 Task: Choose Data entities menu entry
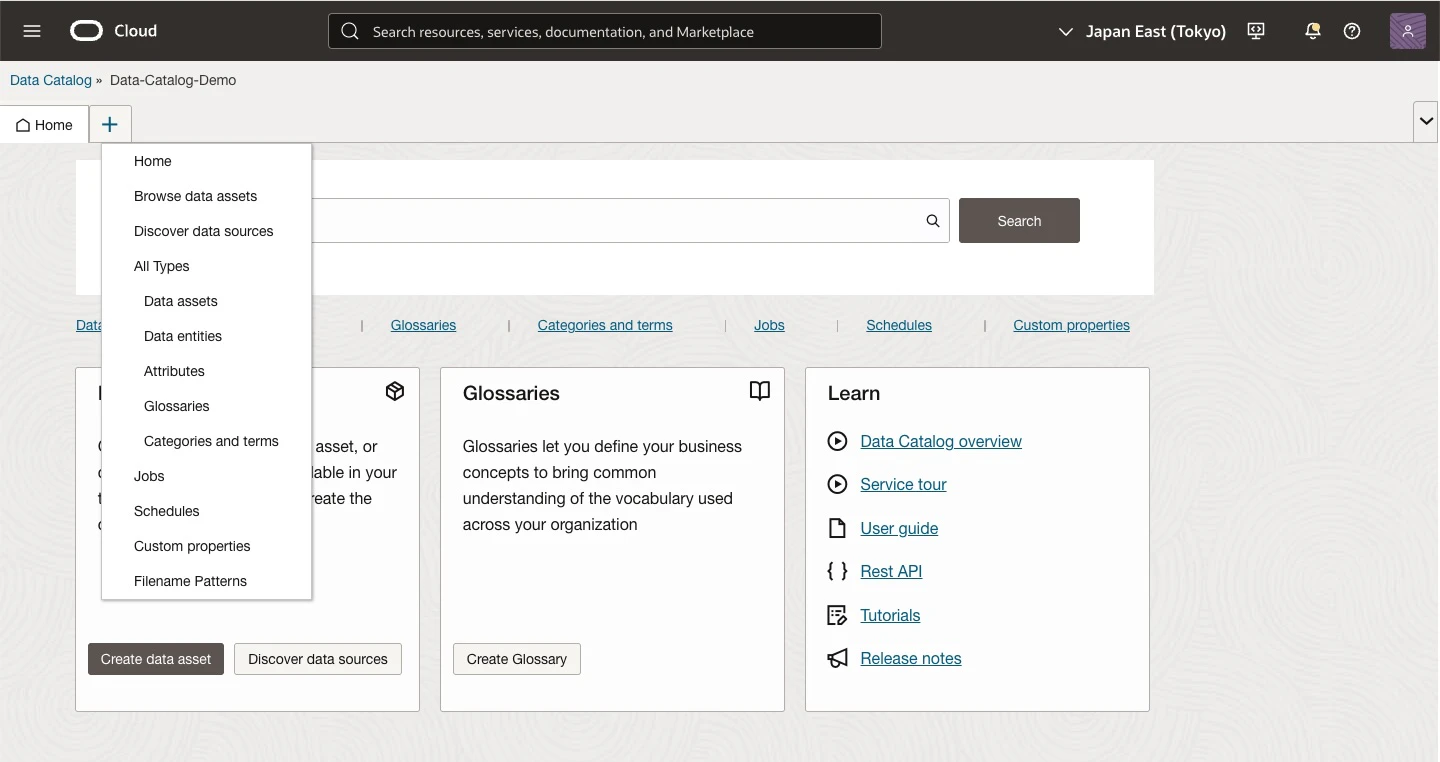206,336
